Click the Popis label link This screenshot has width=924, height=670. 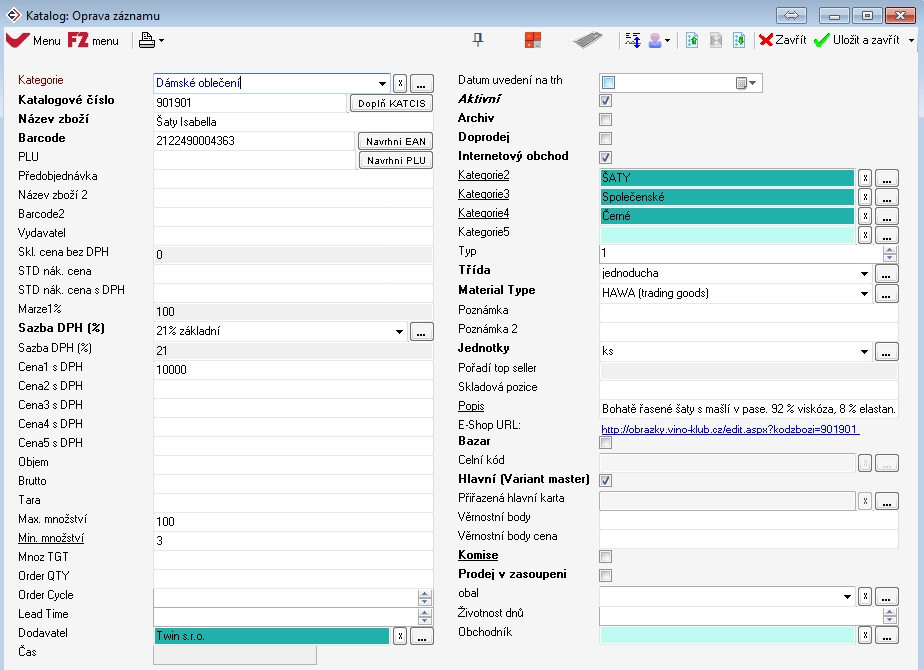[471, 405]
